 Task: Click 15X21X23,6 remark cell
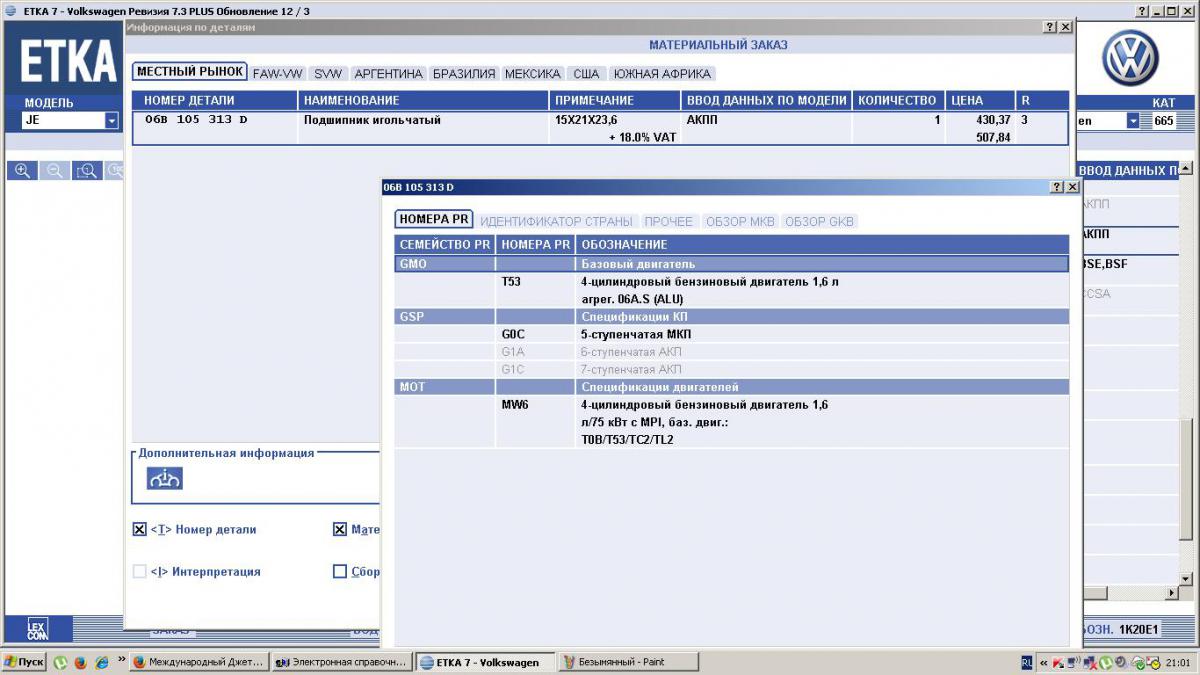point(586,119)
